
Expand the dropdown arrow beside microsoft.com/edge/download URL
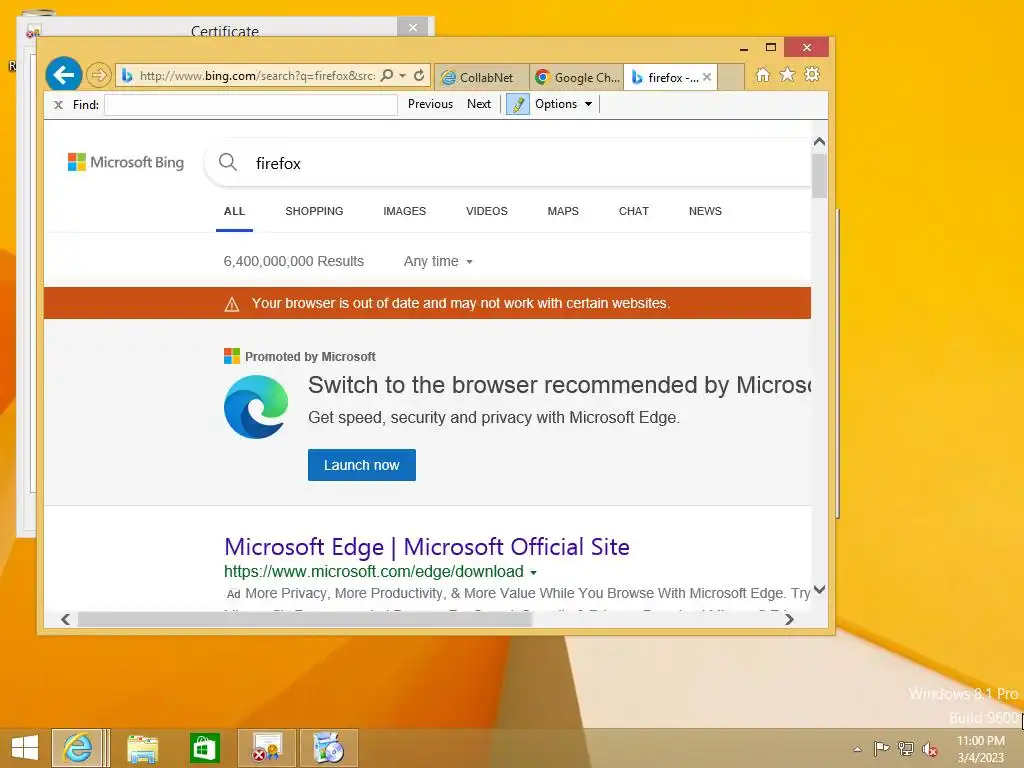pos(534,573)
